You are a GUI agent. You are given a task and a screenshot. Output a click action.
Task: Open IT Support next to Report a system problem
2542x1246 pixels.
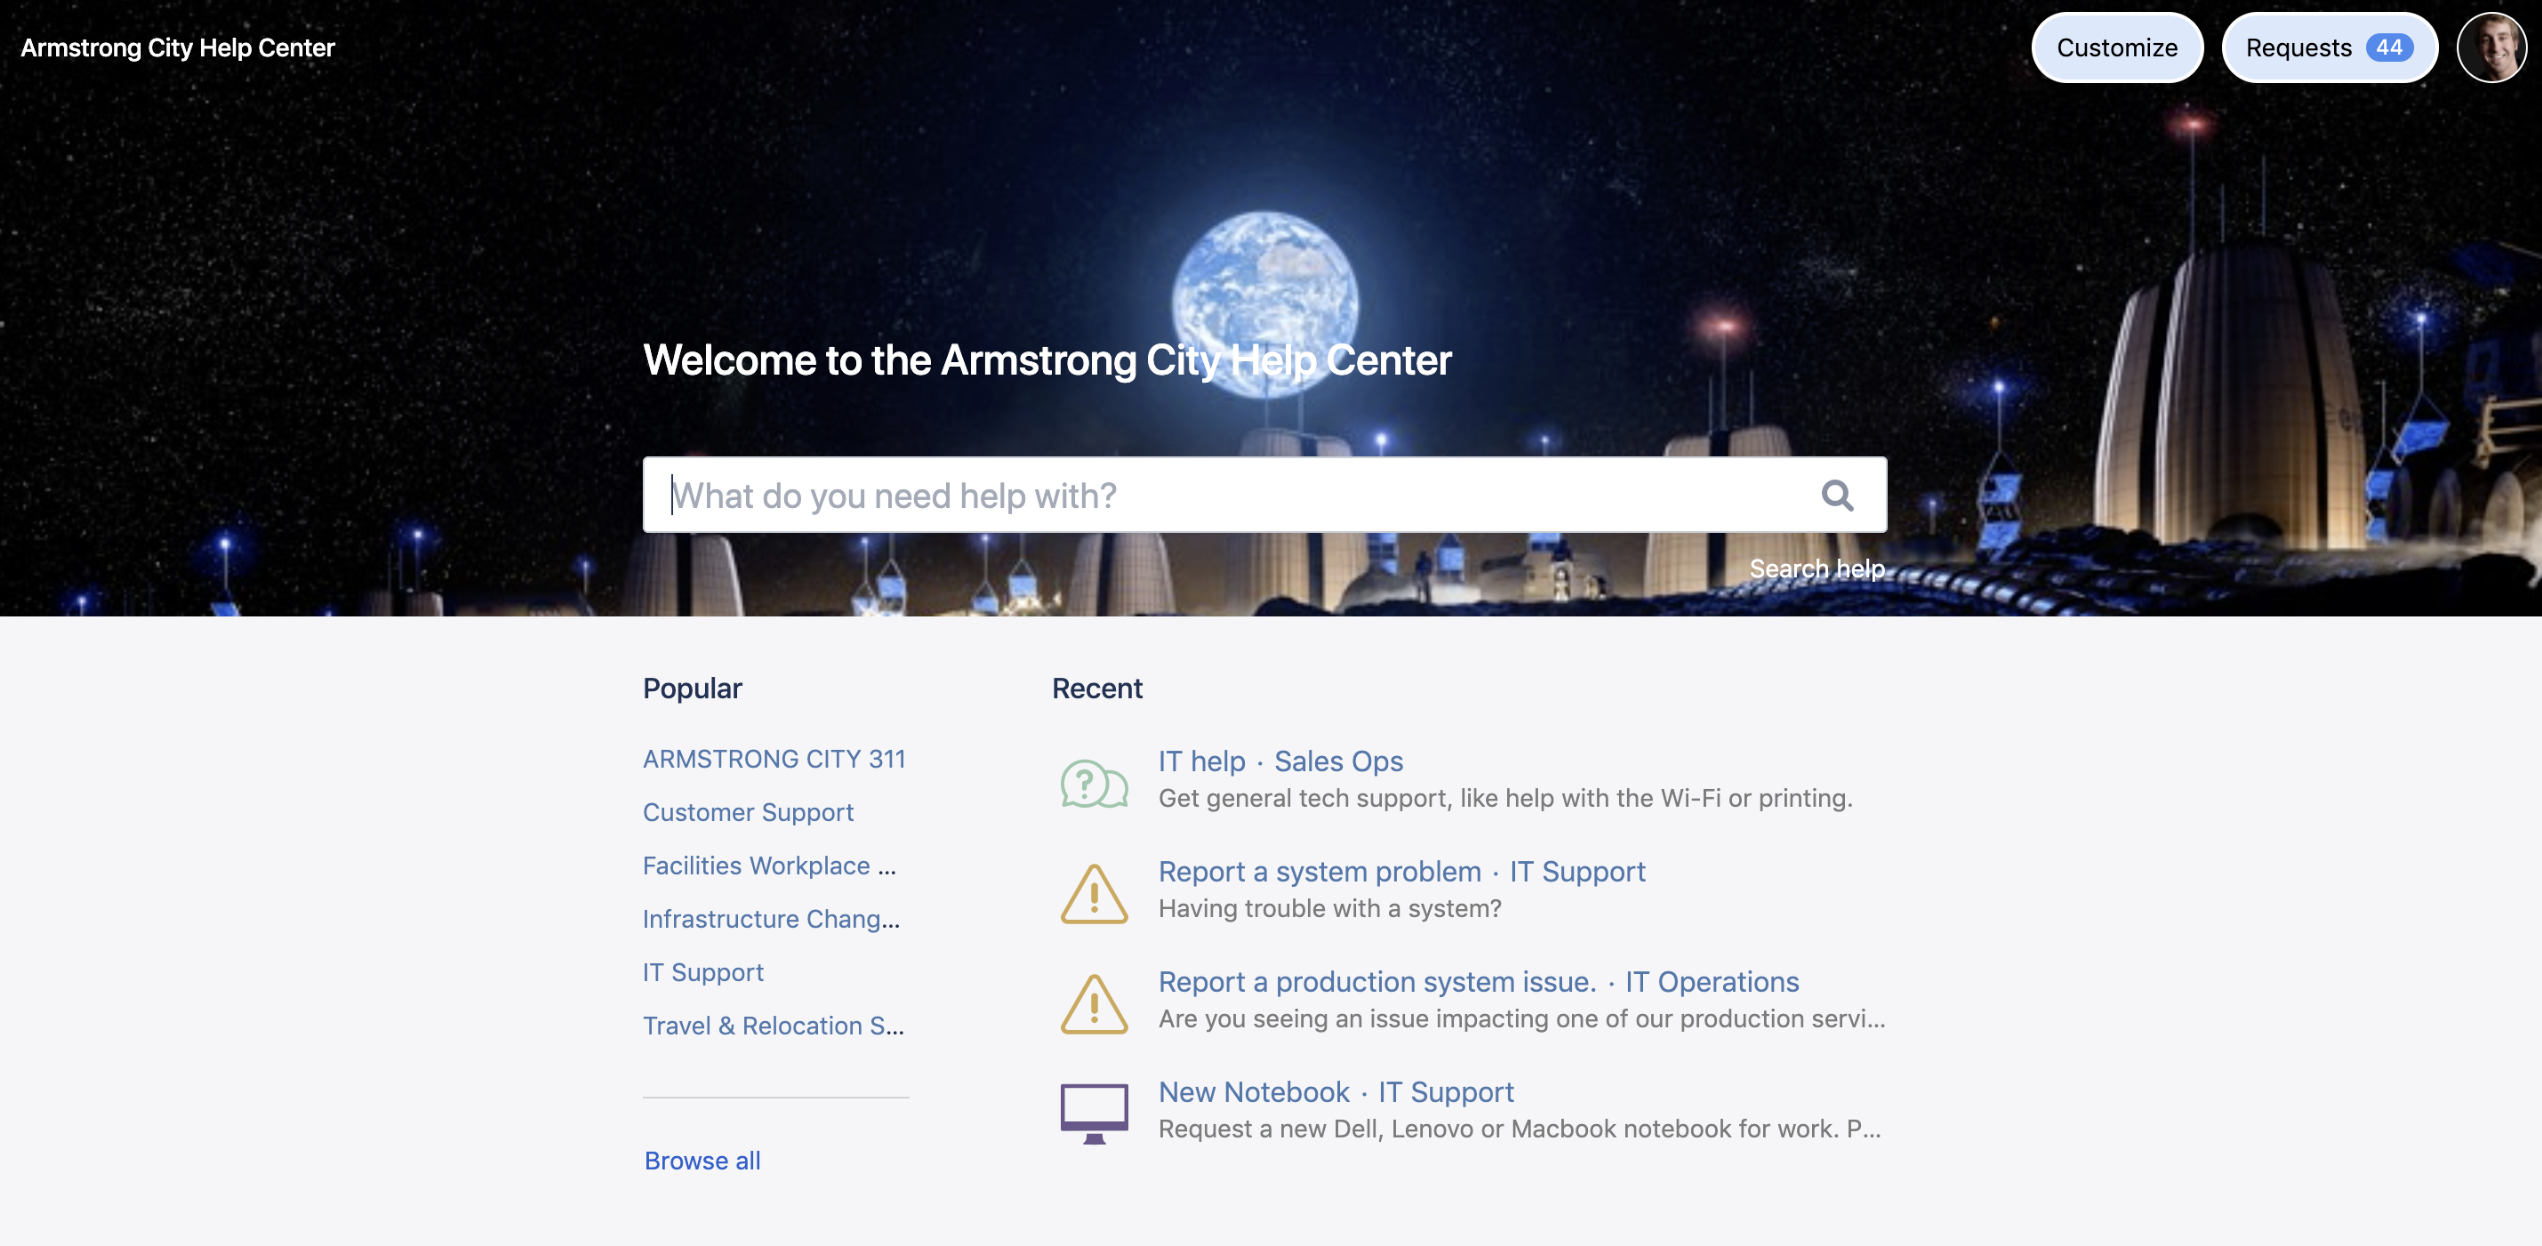1577,871
